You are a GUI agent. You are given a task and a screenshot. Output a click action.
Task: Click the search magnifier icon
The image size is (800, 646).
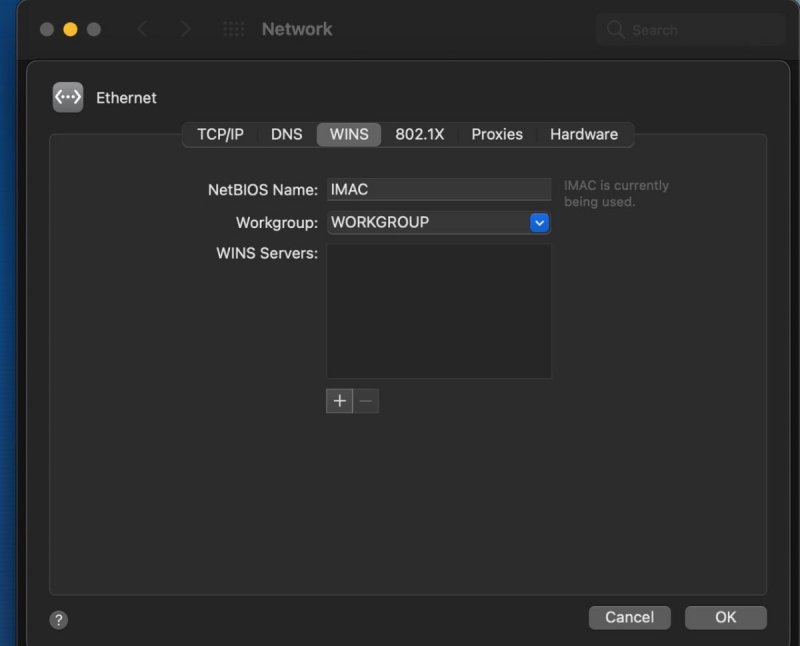pyautogui.click(x=616, y=30)
